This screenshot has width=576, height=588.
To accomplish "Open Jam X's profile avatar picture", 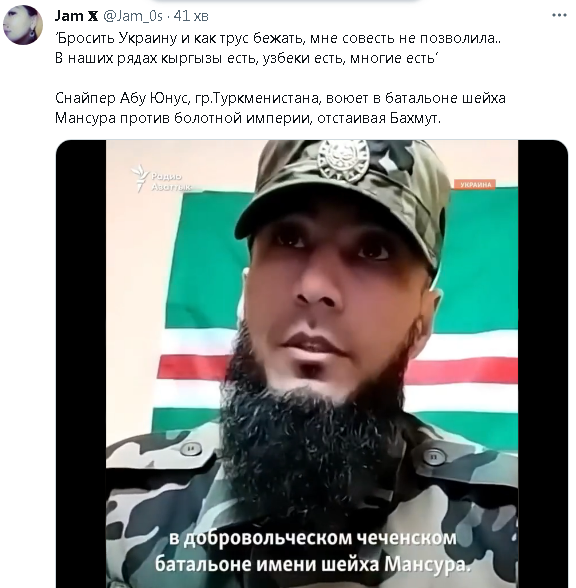I will click(22, 25).
